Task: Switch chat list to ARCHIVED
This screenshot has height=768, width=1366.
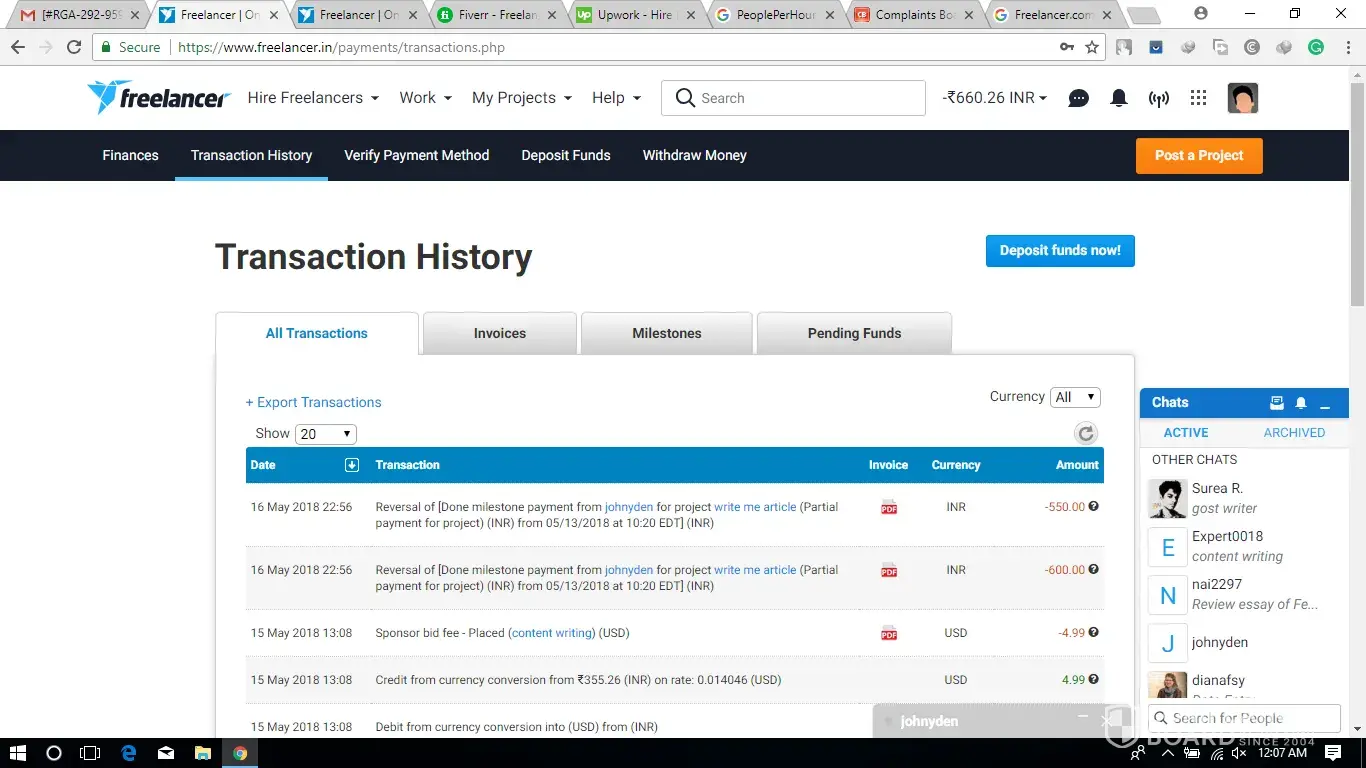Action: [1293, 433]
